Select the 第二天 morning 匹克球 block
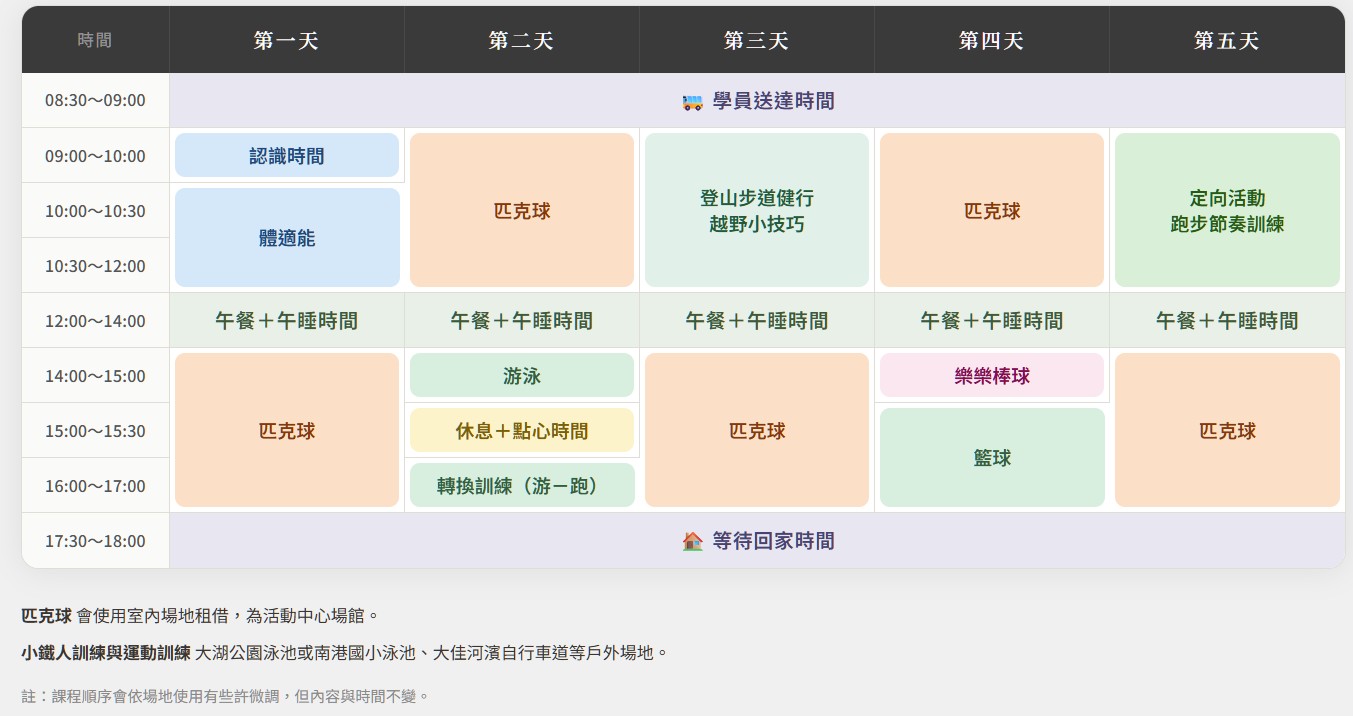 (521, 211)
